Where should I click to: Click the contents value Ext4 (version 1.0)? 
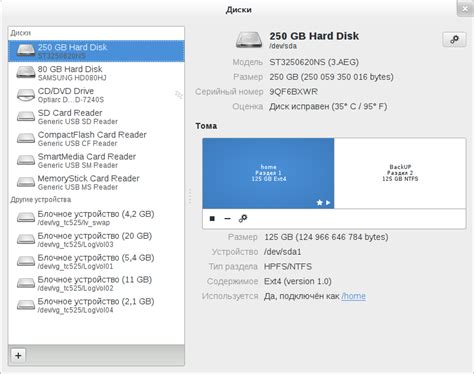point(298,281)
